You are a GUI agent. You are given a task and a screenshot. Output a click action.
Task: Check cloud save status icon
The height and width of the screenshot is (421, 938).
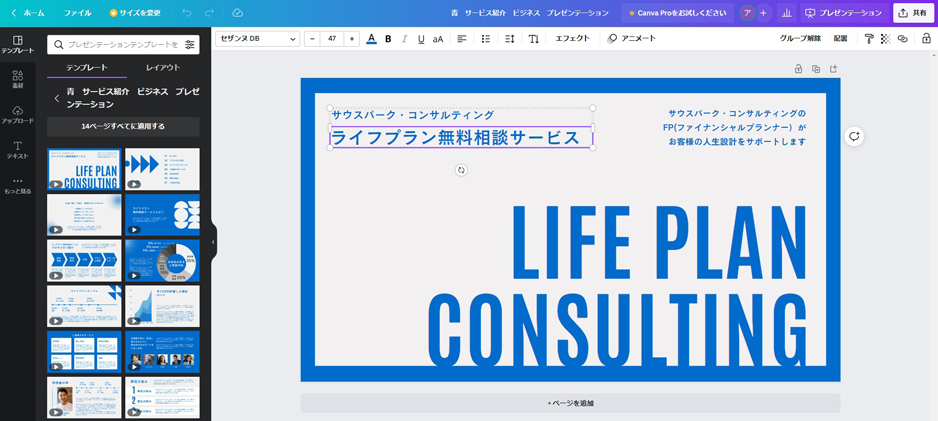[237, 13]
